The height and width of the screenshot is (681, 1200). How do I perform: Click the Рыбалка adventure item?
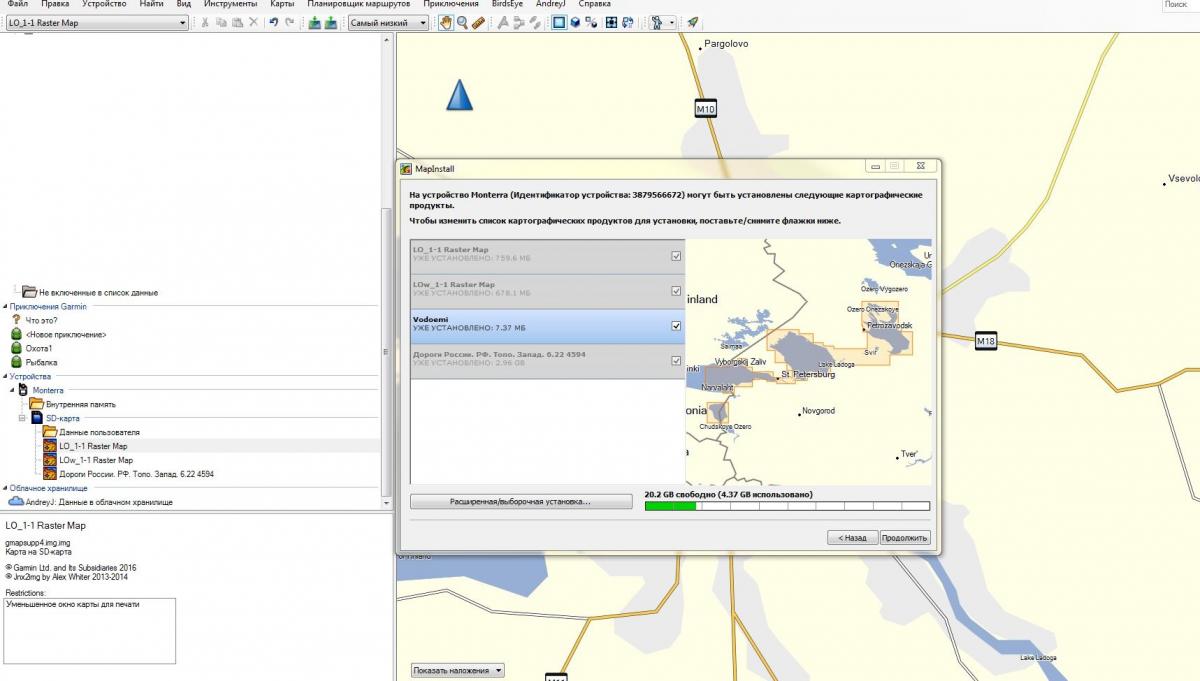(41, 362)
